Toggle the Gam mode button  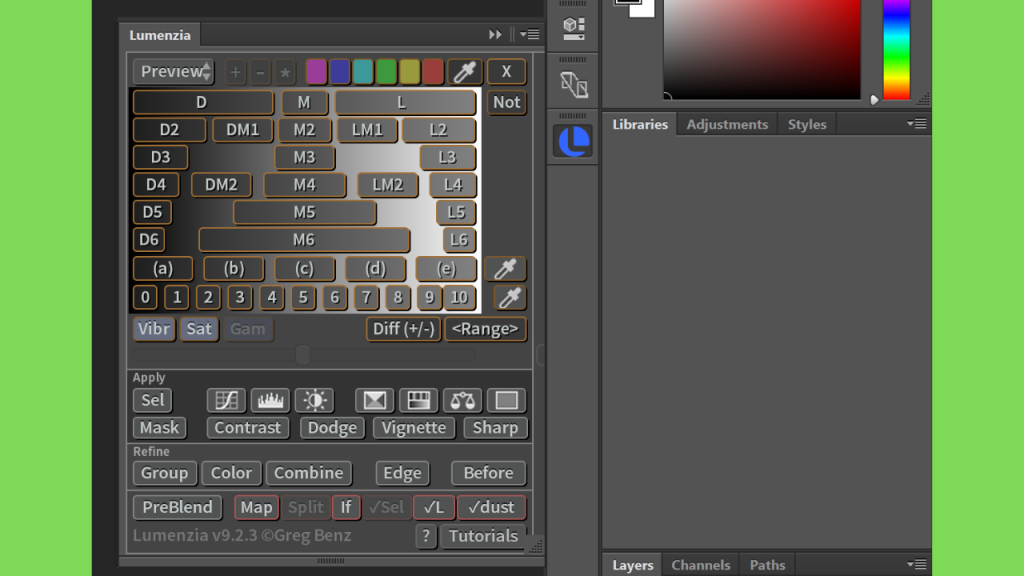(248, 328)
